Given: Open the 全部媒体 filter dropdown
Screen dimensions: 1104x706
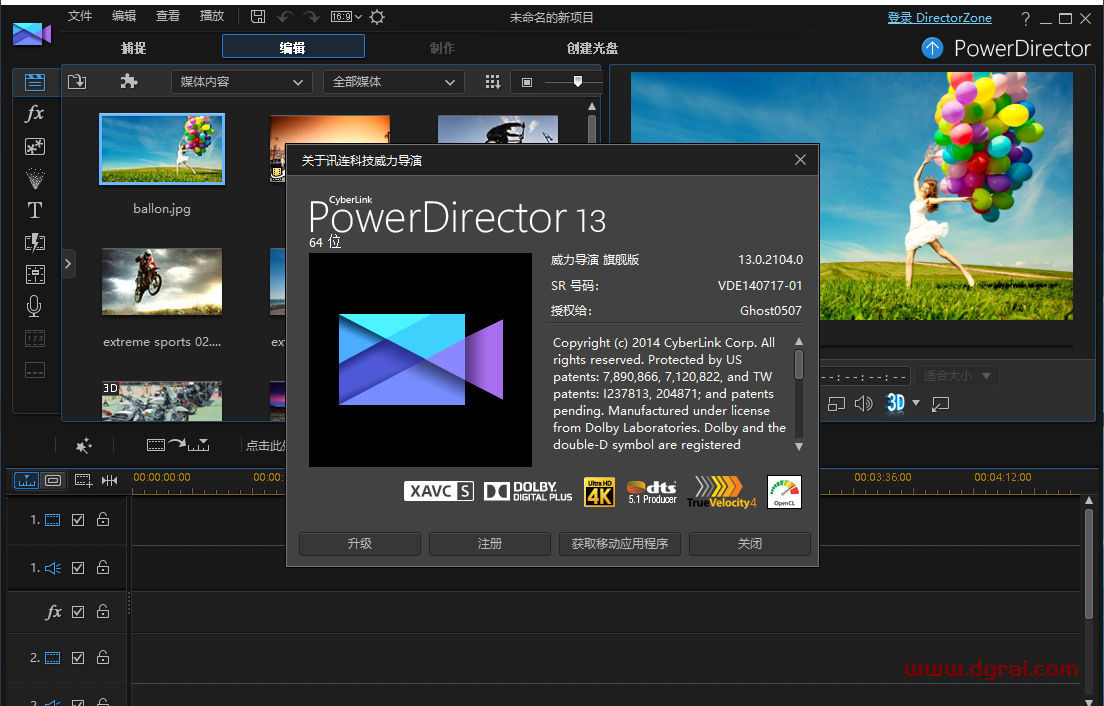Looking at the screenshot, I should click(x=394, y=82).
